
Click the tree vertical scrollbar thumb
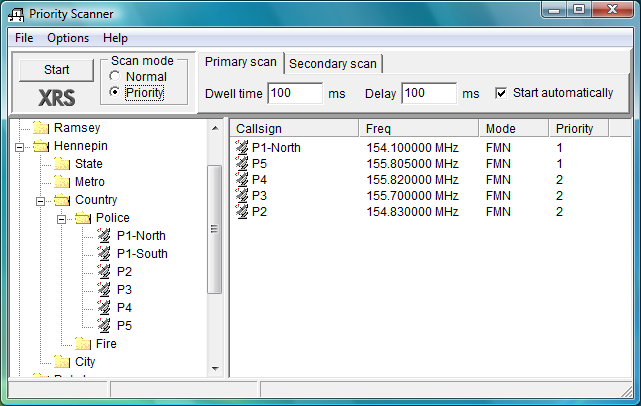point(215,229)
